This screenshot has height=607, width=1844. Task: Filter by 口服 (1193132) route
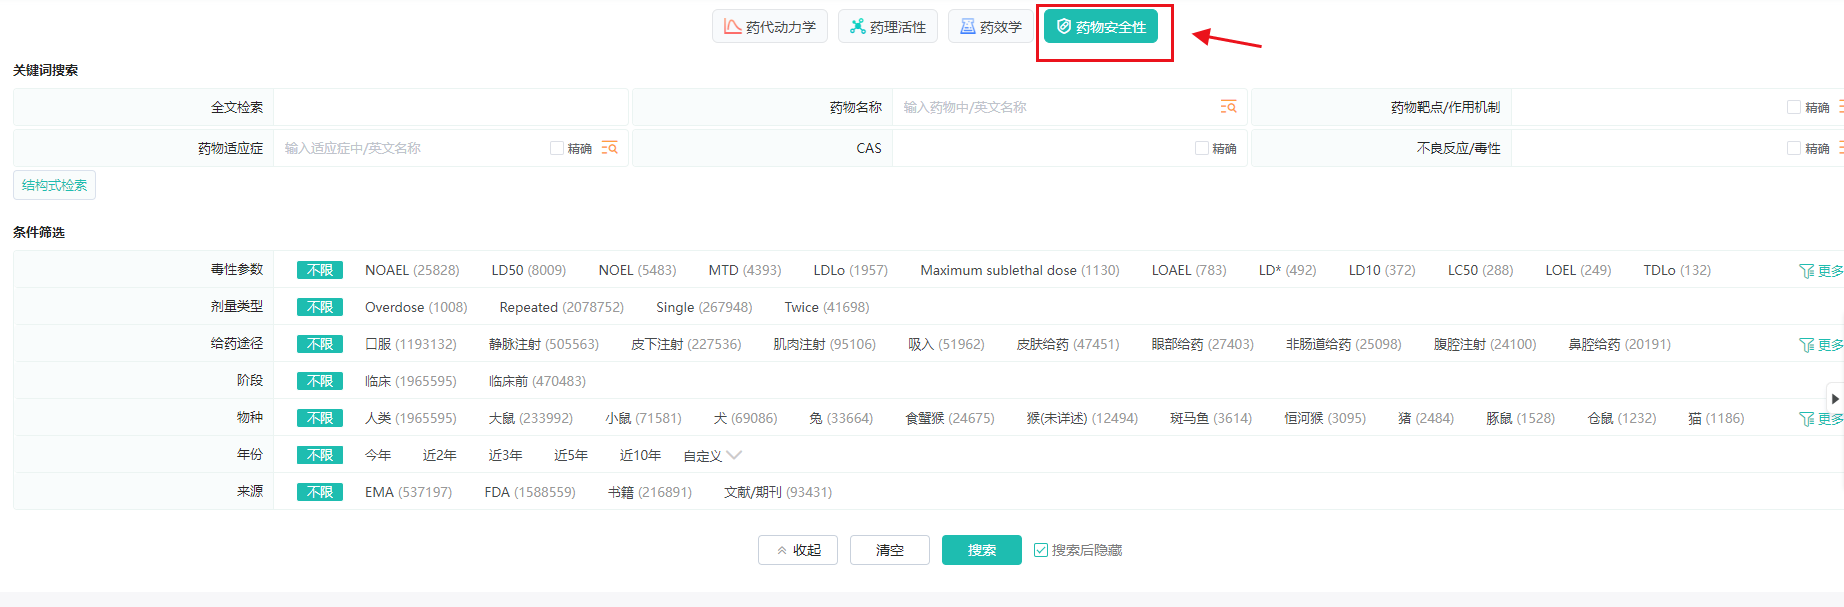click(411, 344)
